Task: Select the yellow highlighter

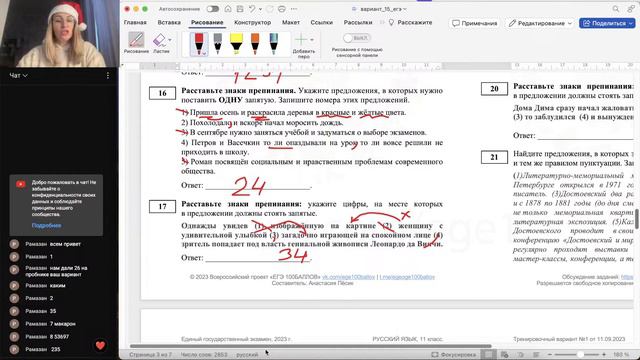Action: pyautogui.click(x=236, y=44)
